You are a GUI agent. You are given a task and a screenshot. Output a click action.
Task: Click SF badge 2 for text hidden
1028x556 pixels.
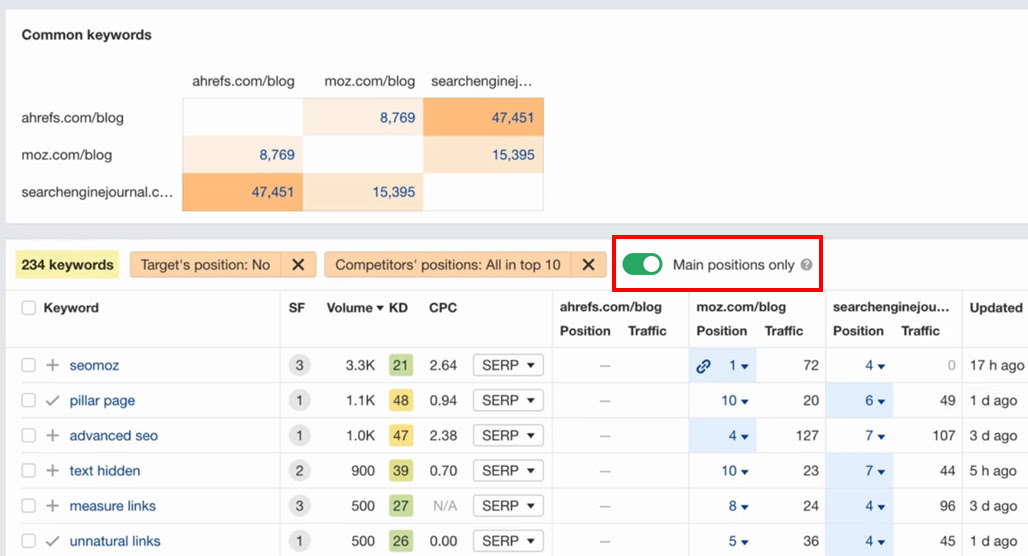[300, 471]
